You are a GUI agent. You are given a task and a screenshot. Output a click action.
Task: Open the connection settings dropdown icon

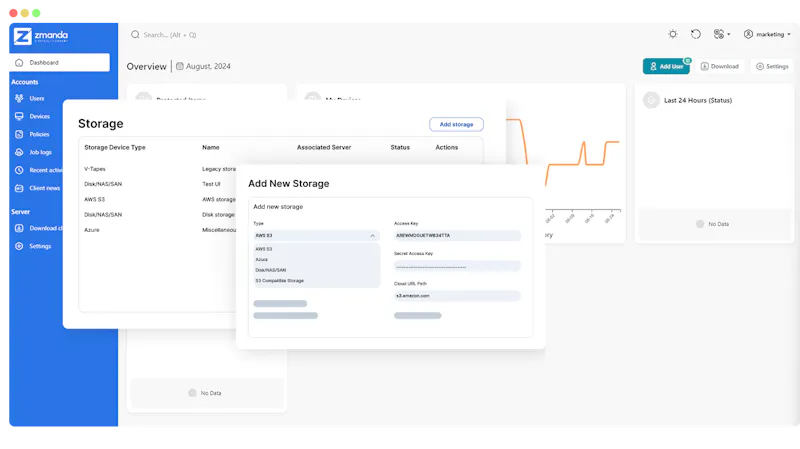click(721, 34)
